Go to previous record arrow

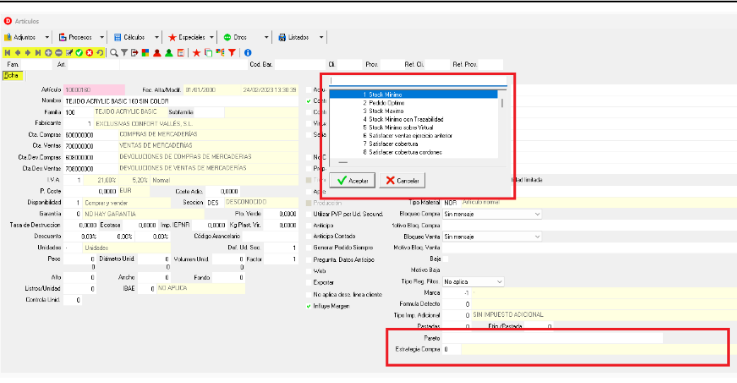(18, 53)
